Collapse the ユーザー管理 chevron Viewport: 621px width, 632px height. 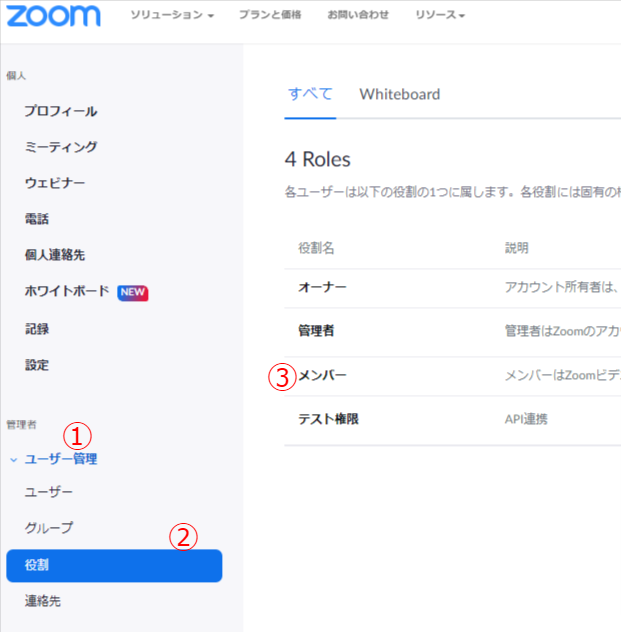point(14,460)
